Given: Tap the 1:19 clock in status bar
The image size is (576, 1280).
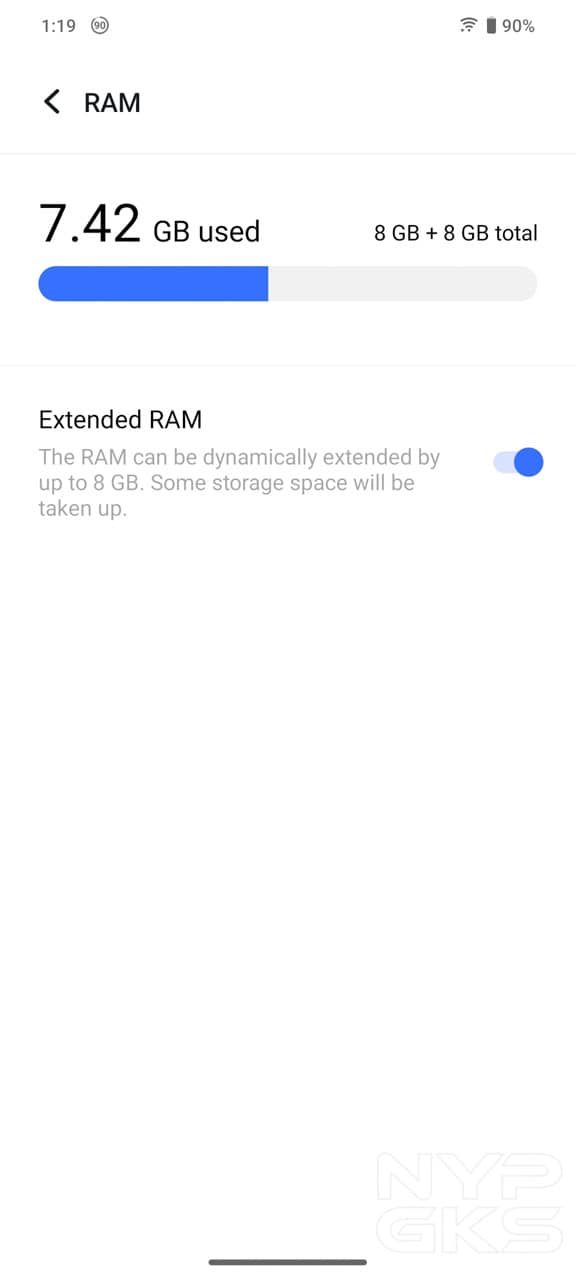Looking at the screenshot, I should point(58,26).
